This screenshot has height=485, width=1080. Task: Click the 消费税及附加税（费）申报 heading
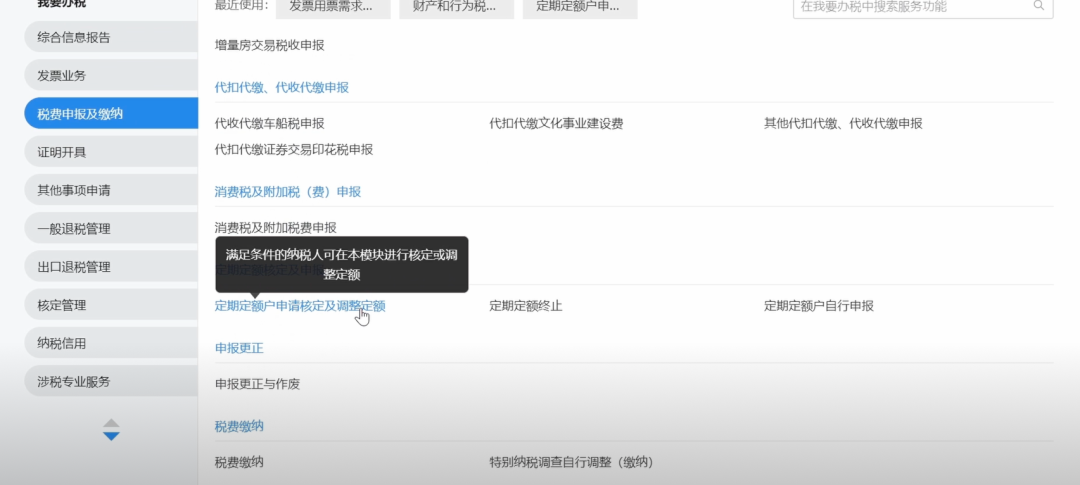(x=288, y=192)
